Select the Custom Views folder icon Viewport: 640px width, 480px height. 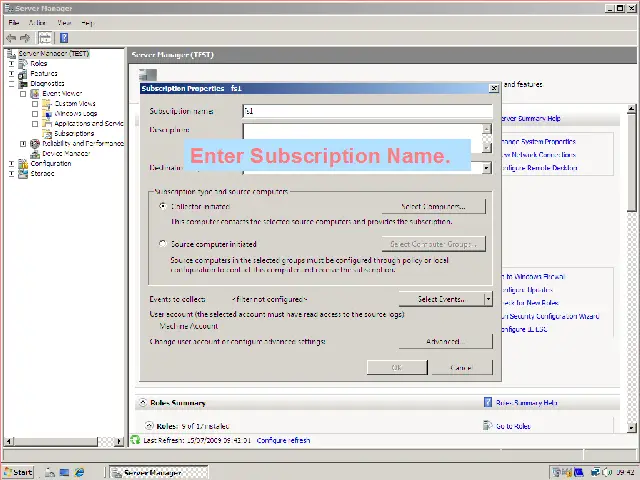47,104
